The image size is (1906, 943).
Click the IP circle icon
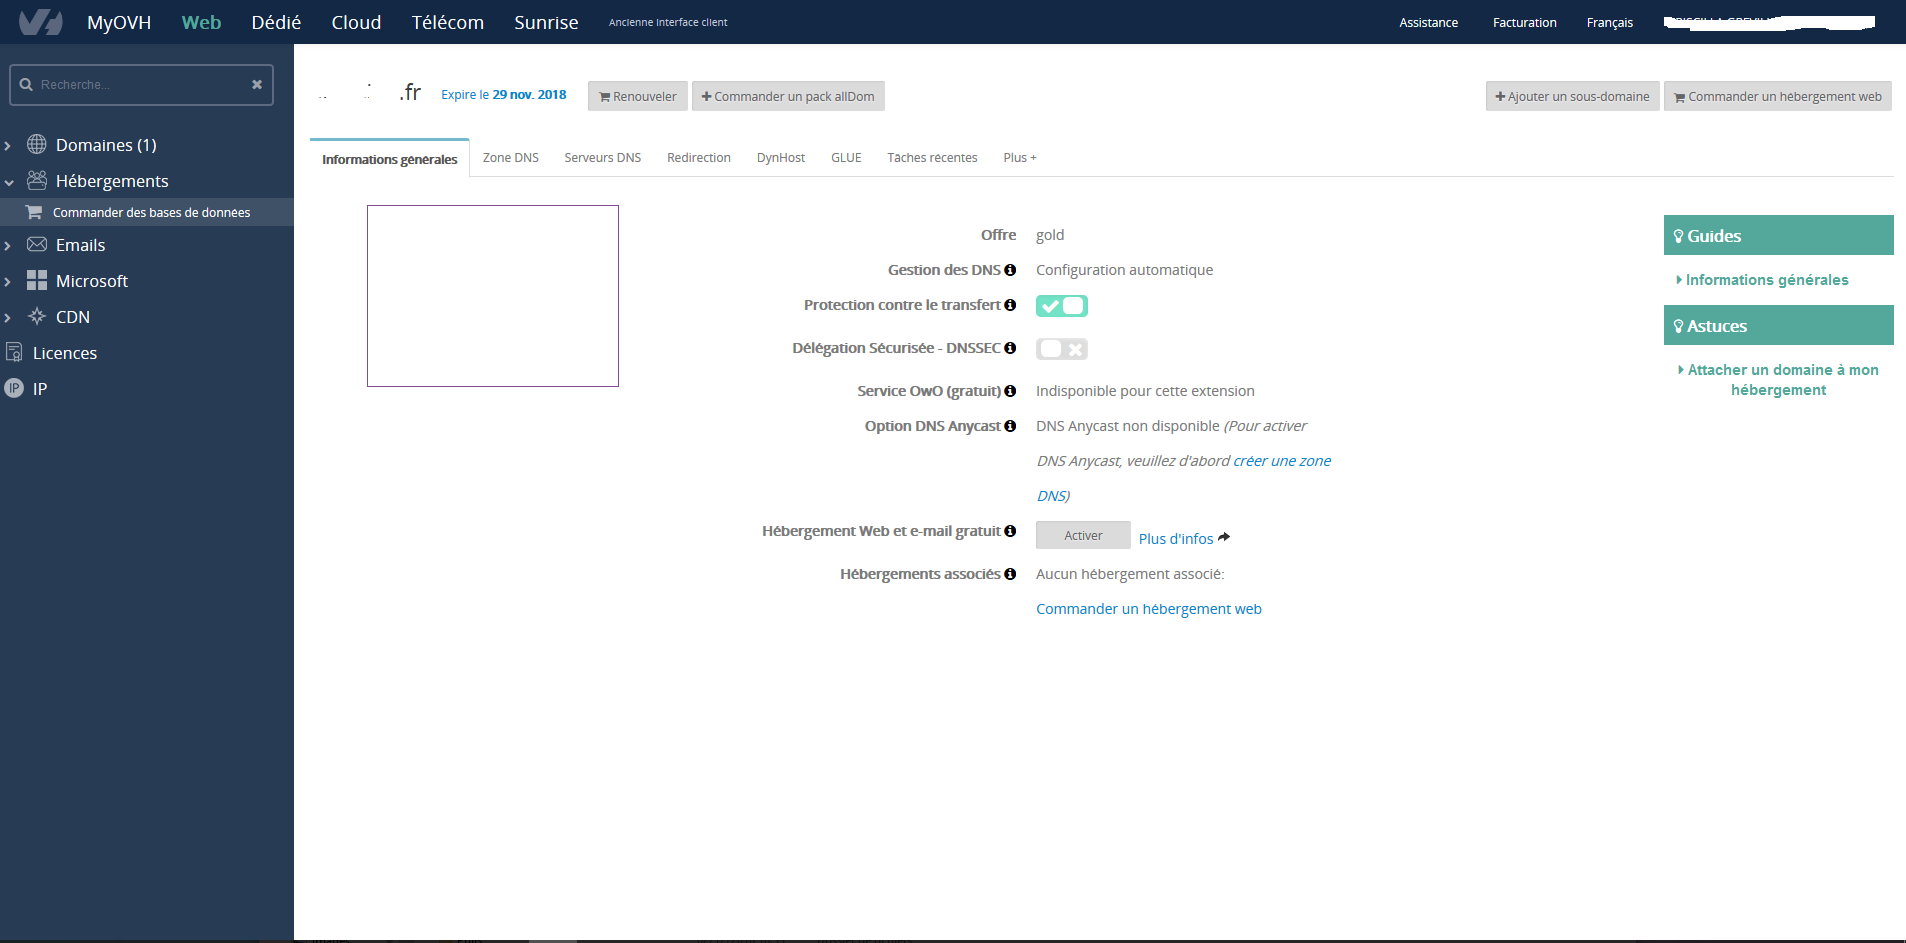click(x=14, y=388)
